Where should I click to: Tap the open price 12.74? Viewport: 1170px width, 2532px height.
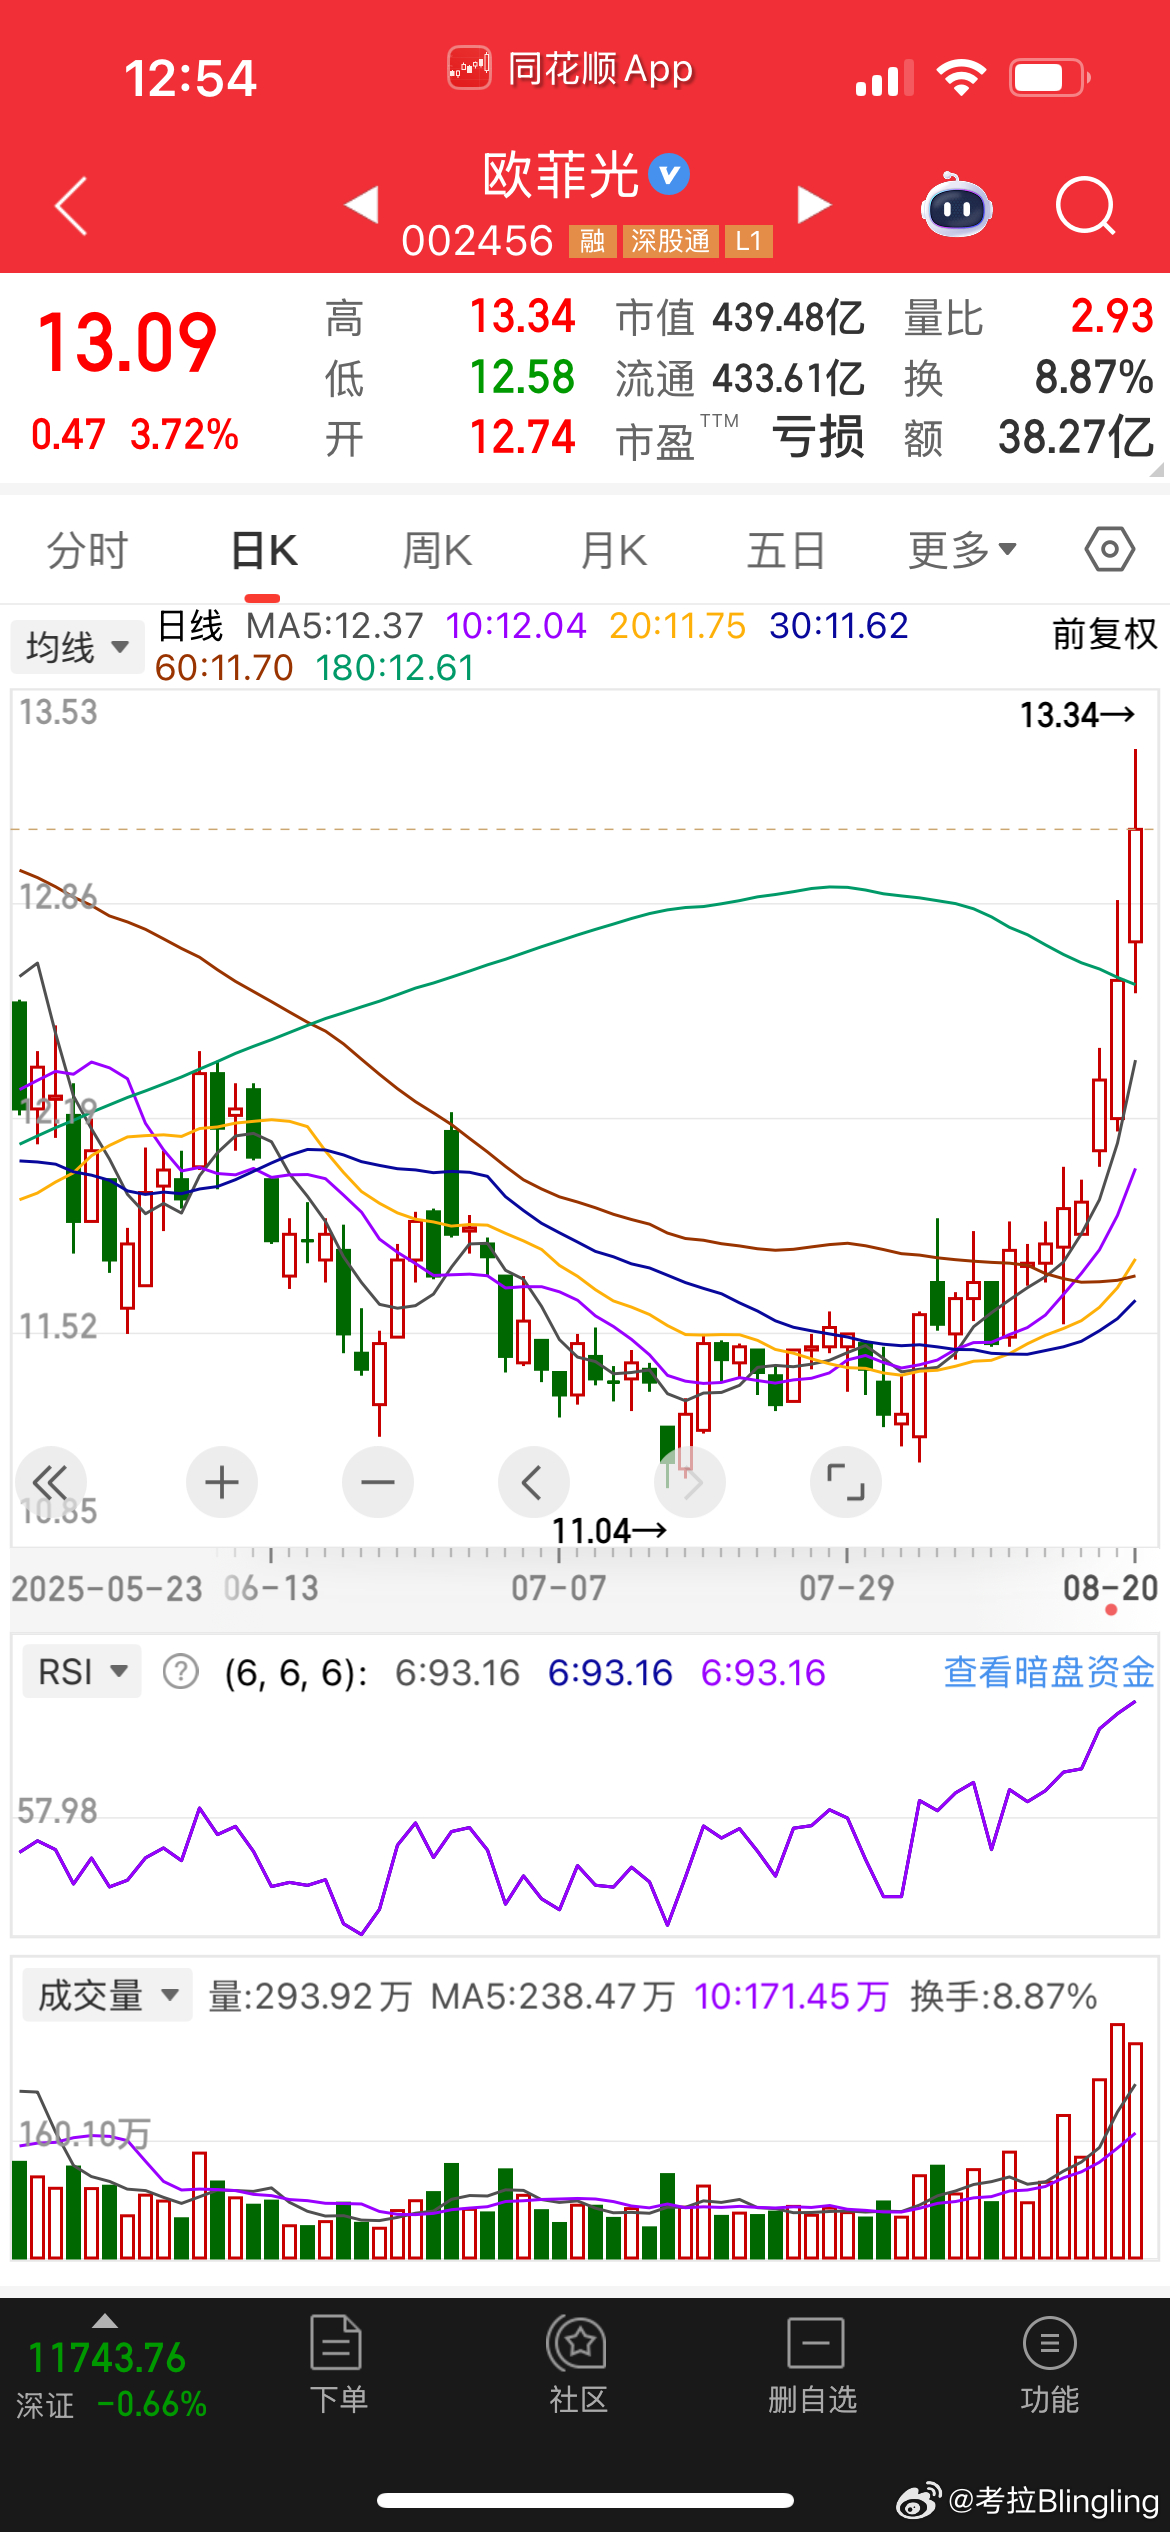tap(523, 438)
